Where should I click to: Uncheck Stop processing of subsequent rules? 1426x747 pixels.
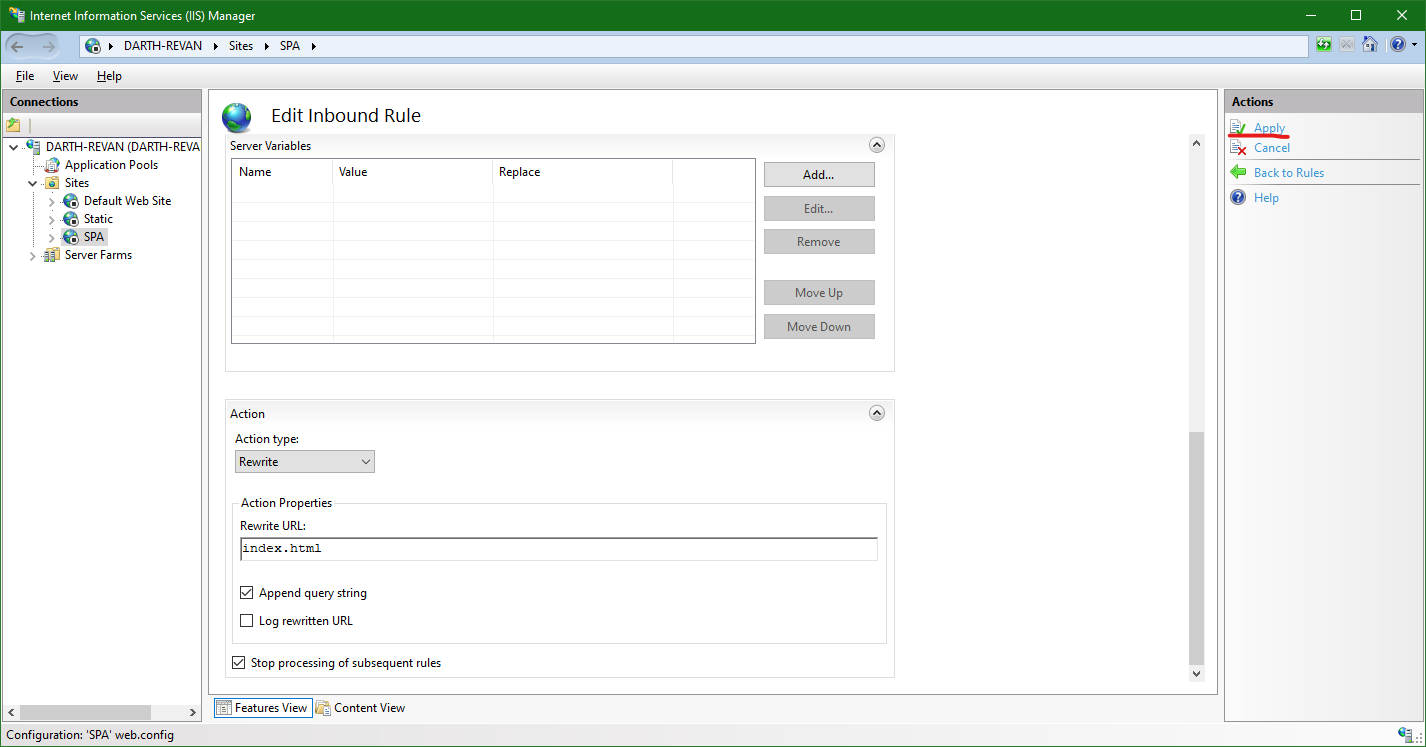[x=238, y=662]
